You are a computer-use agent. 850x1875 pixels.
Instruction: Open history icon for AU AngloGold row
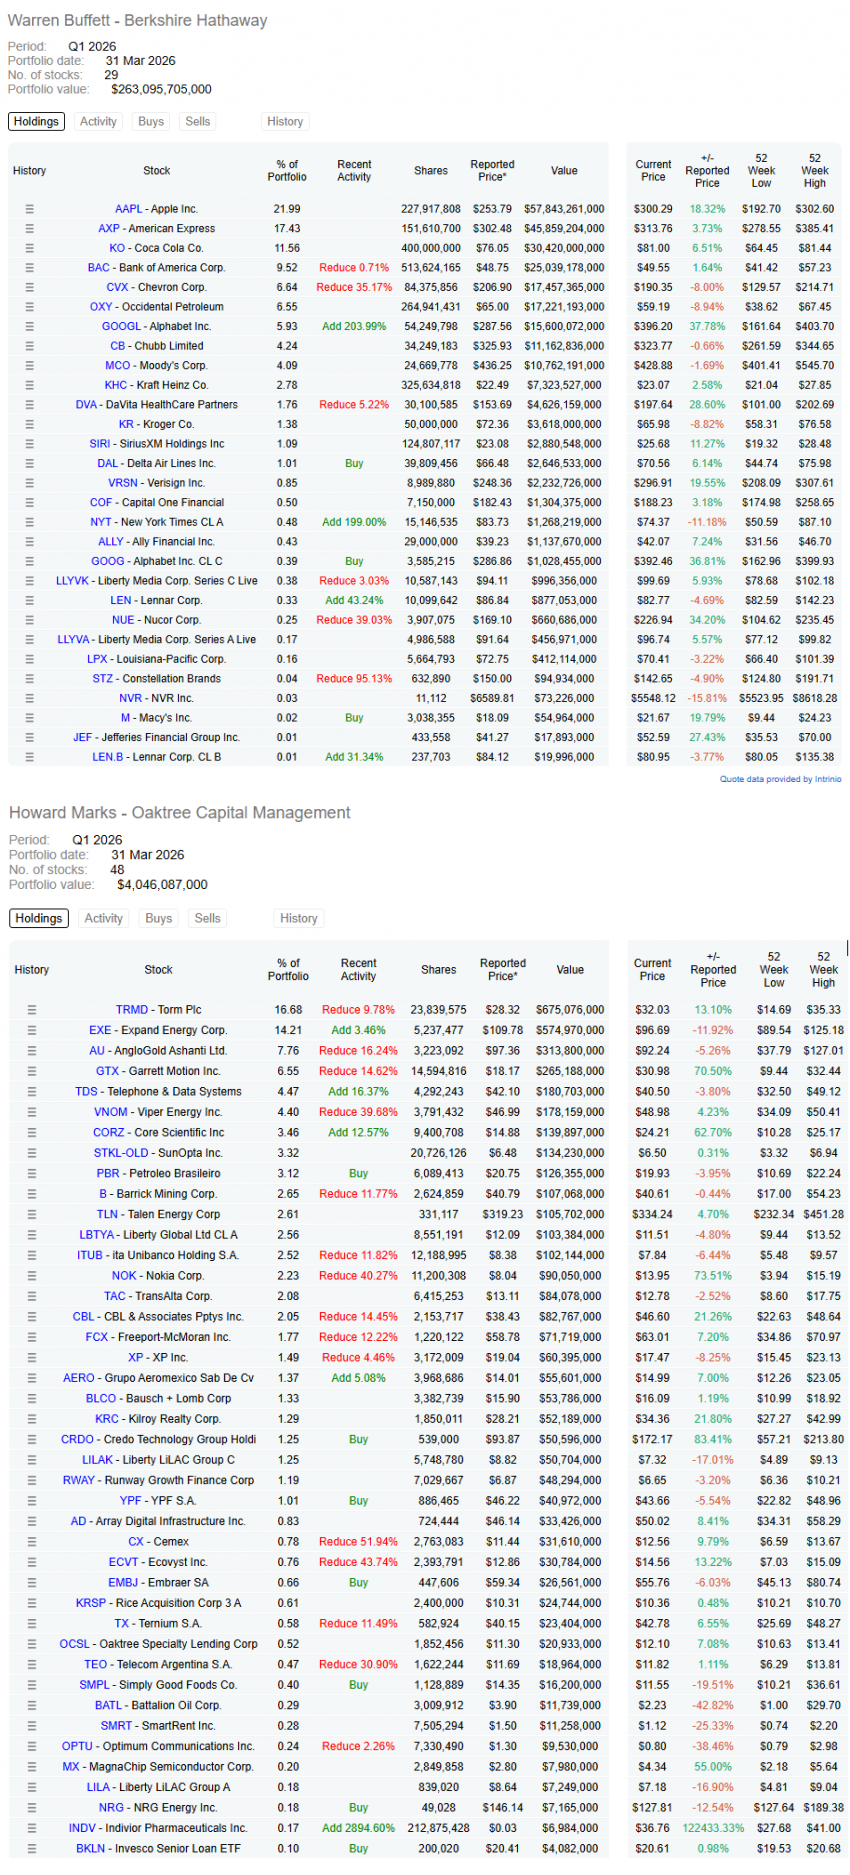pyautogui.click(x=32, y=1051)
